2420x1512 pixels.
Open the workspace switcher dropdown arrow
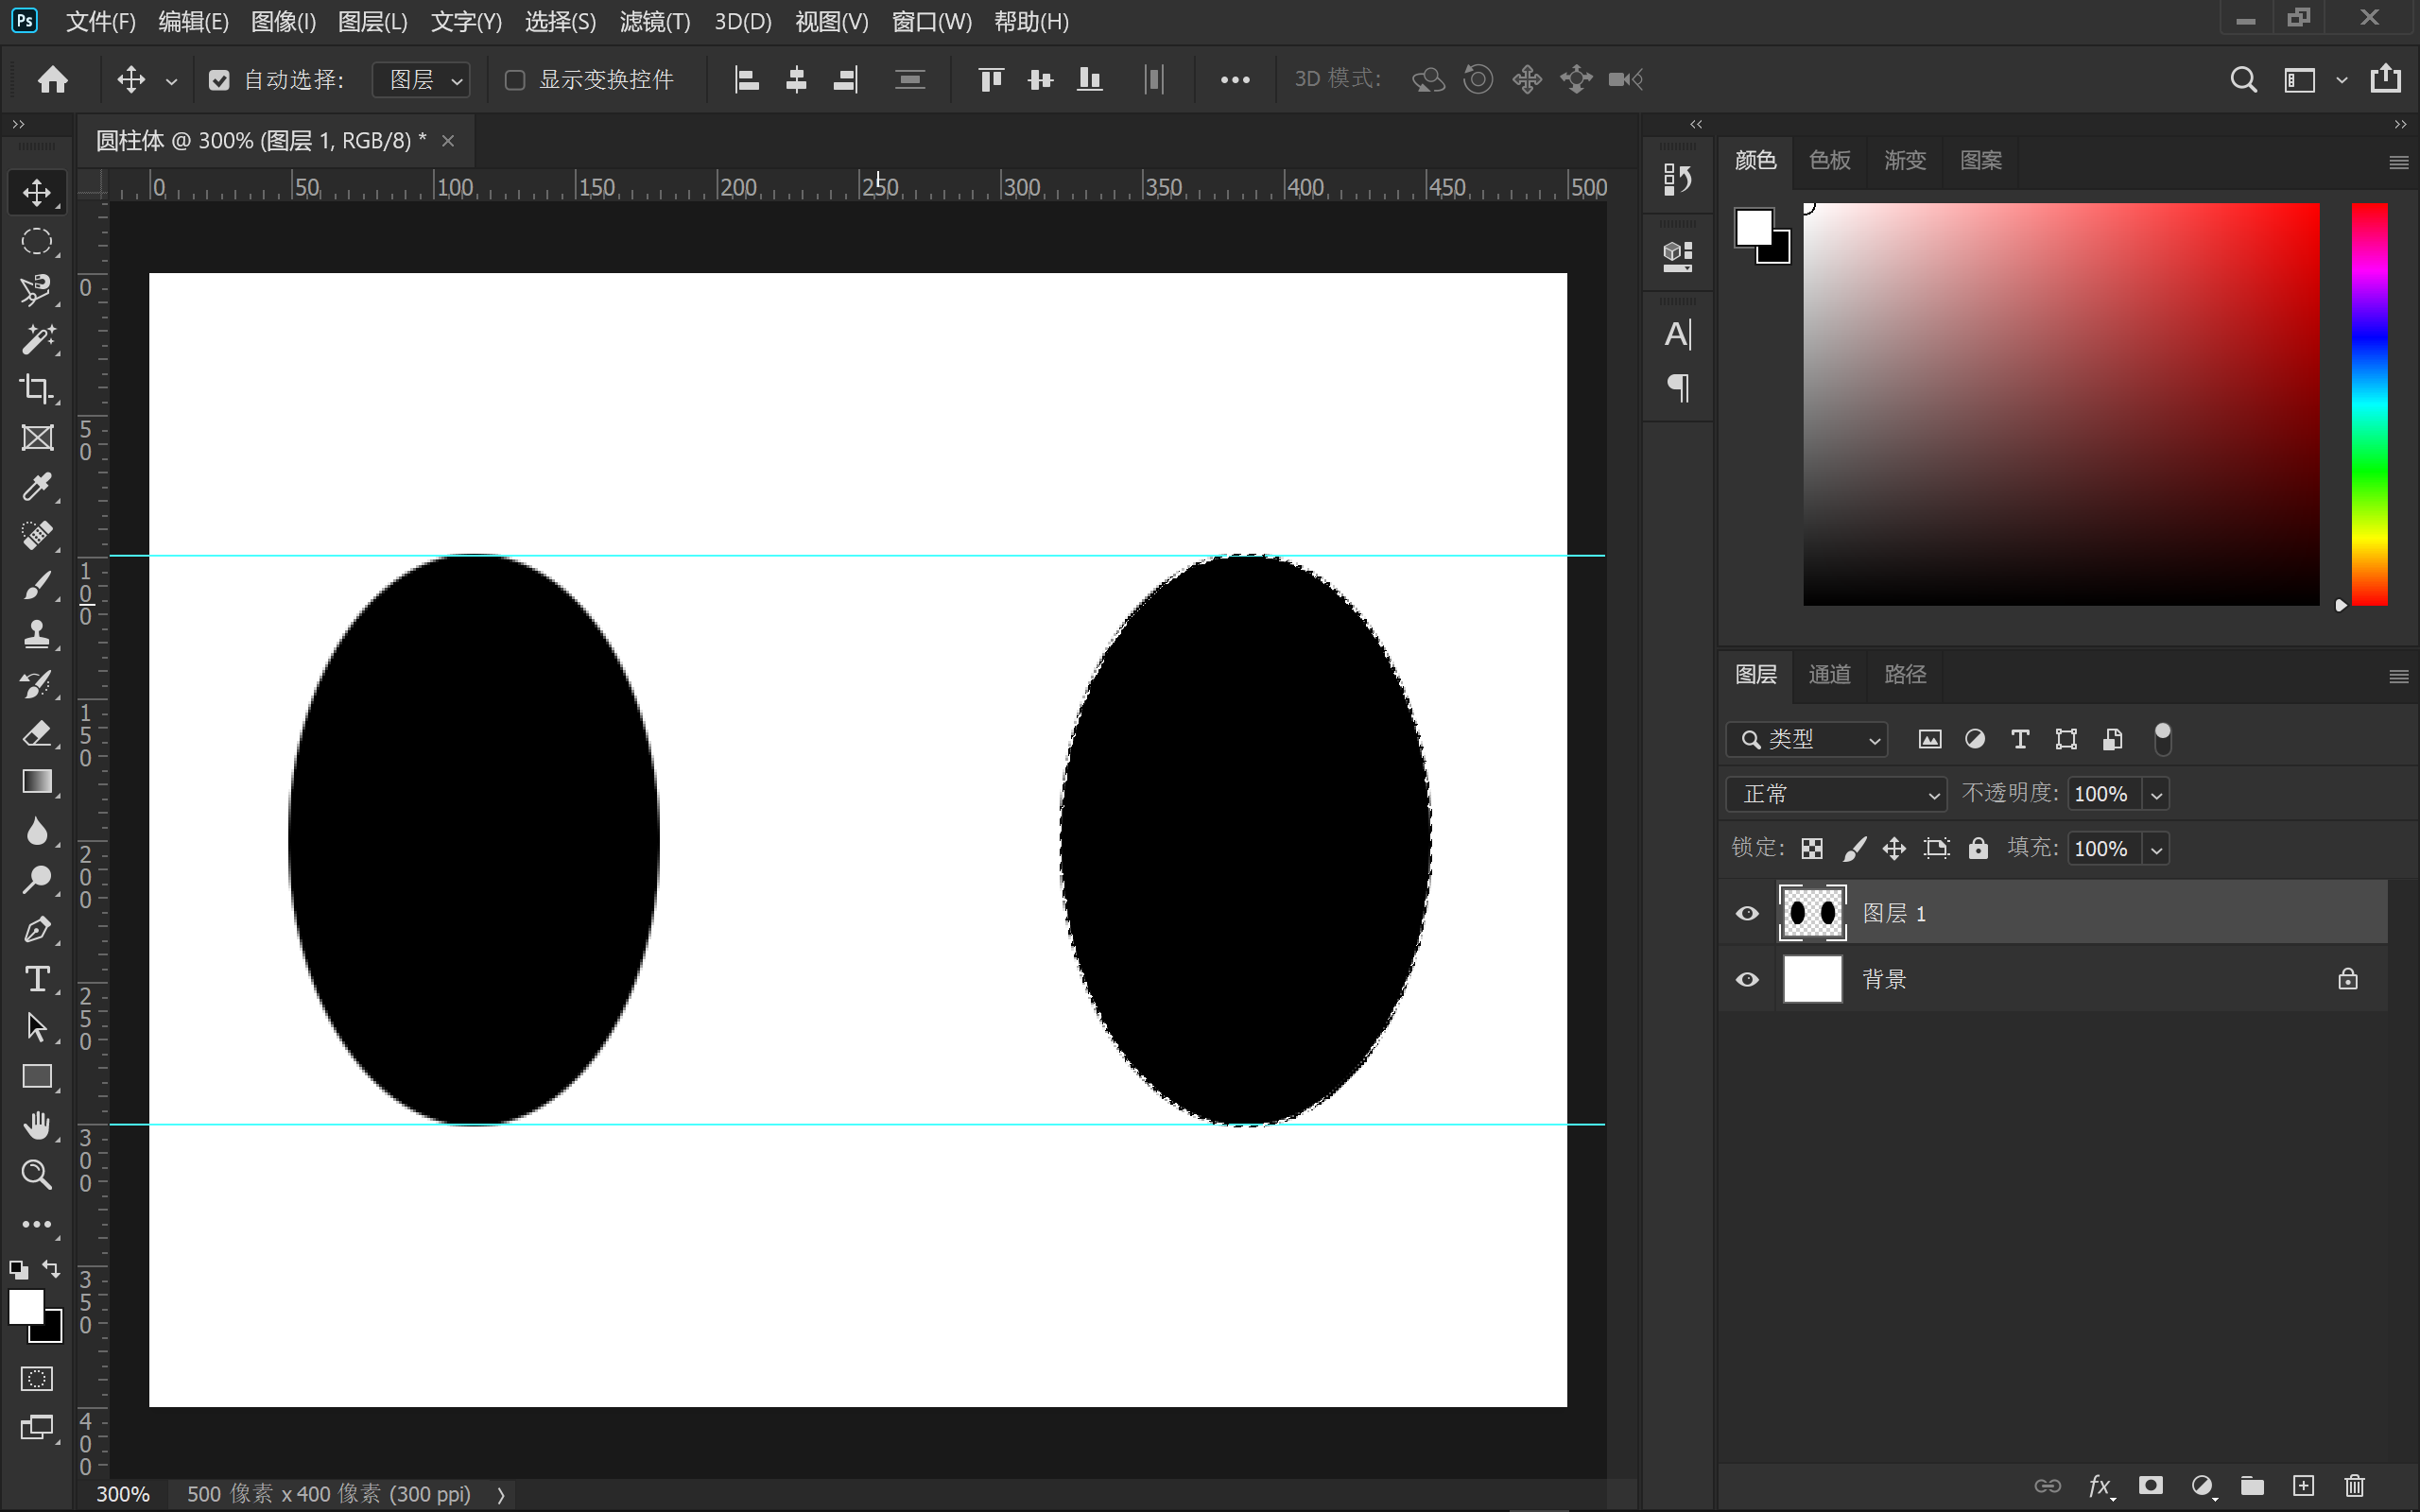point(2341,80)
